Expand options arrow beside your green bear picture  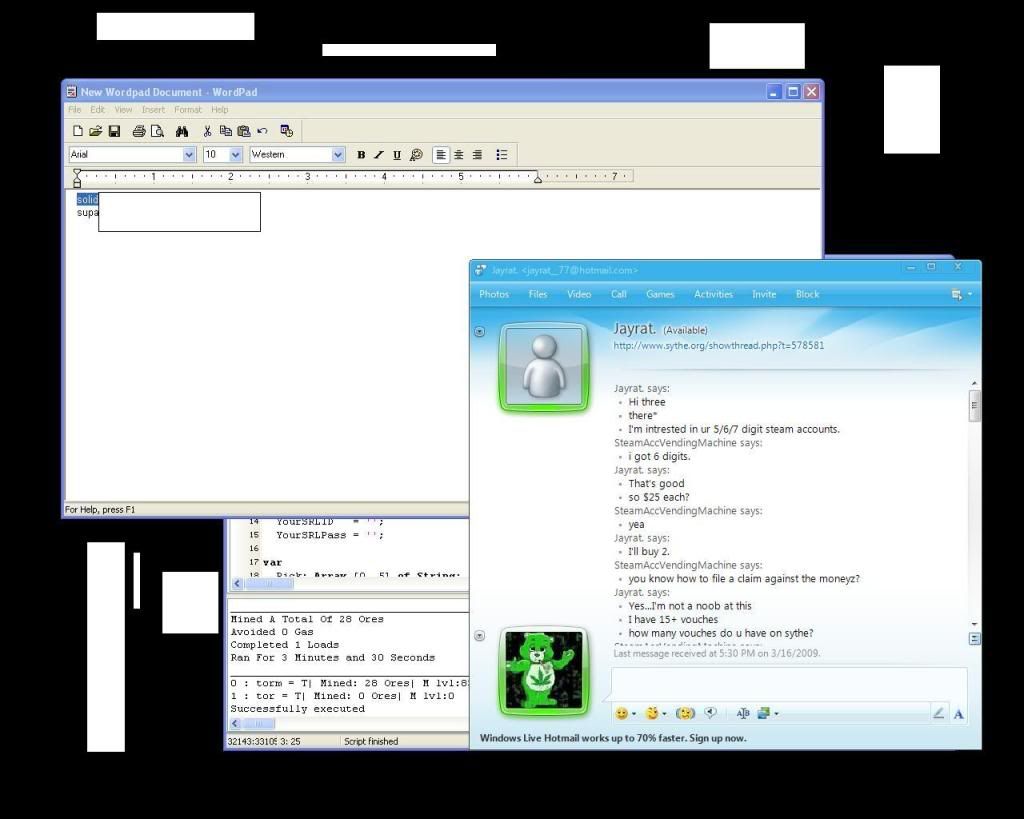click(479, 635)
